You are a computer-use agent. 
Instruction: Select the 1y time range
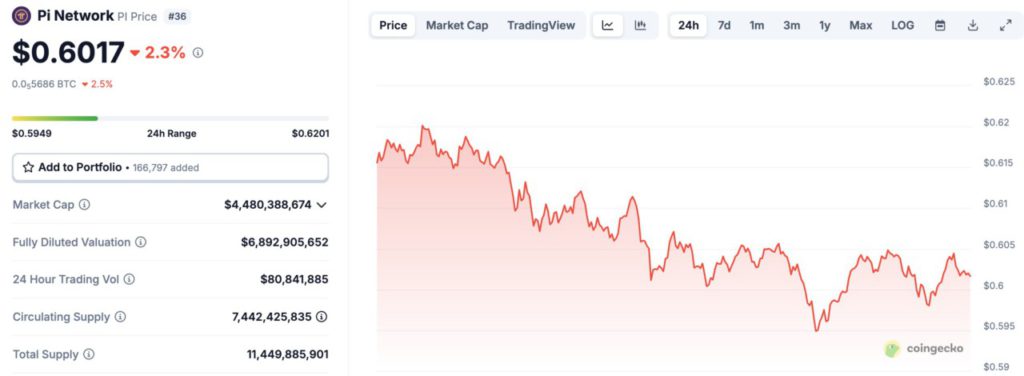[825, 25]
